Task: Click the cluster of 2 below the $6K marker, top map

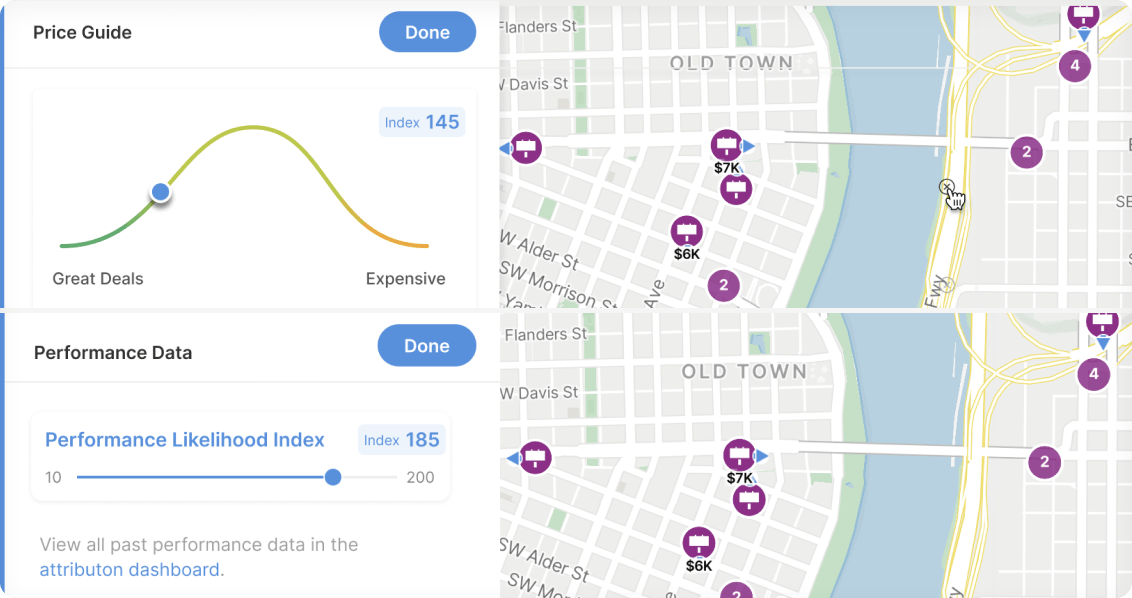Action: click(723, 286)
